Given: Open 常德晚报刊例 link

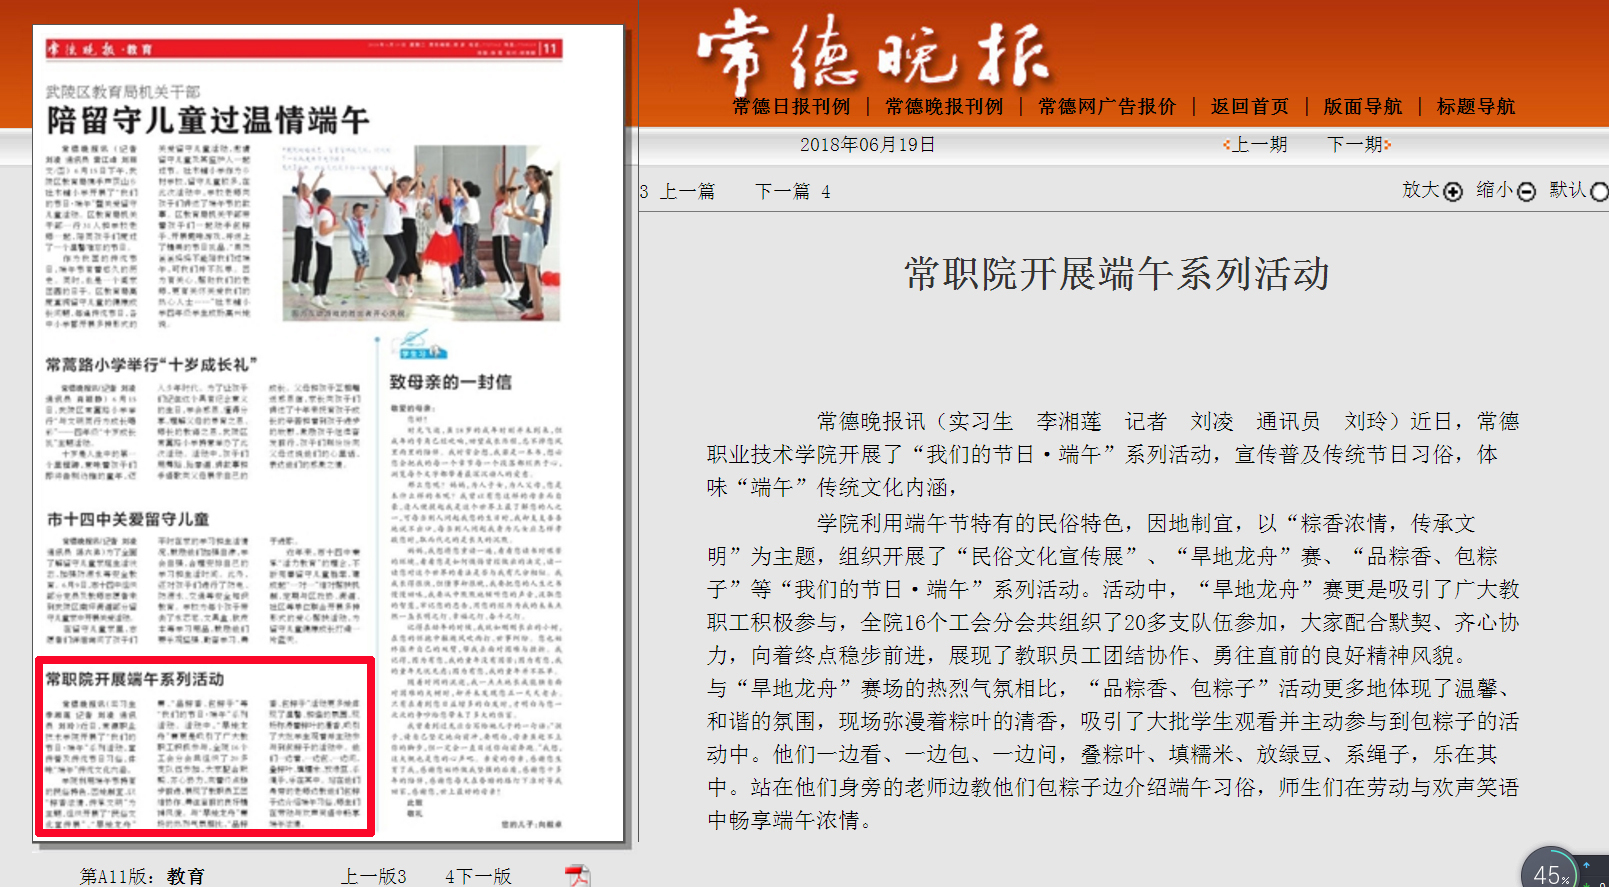Looking at the screenshot, I should click(x=944, y=106).
